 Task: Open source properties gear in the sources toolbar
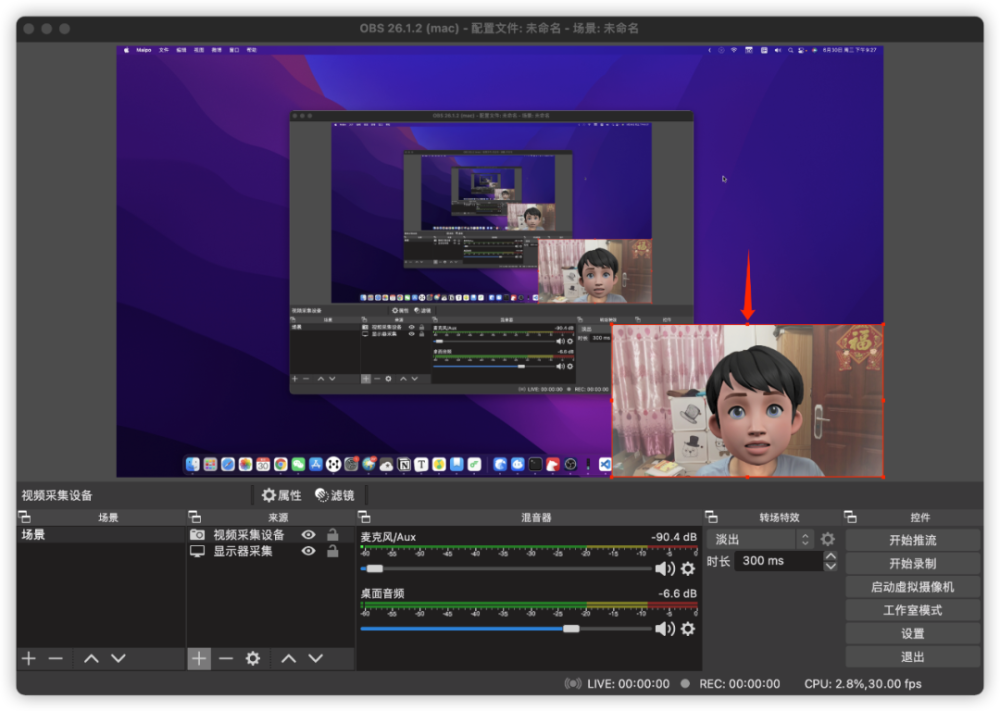253,659
